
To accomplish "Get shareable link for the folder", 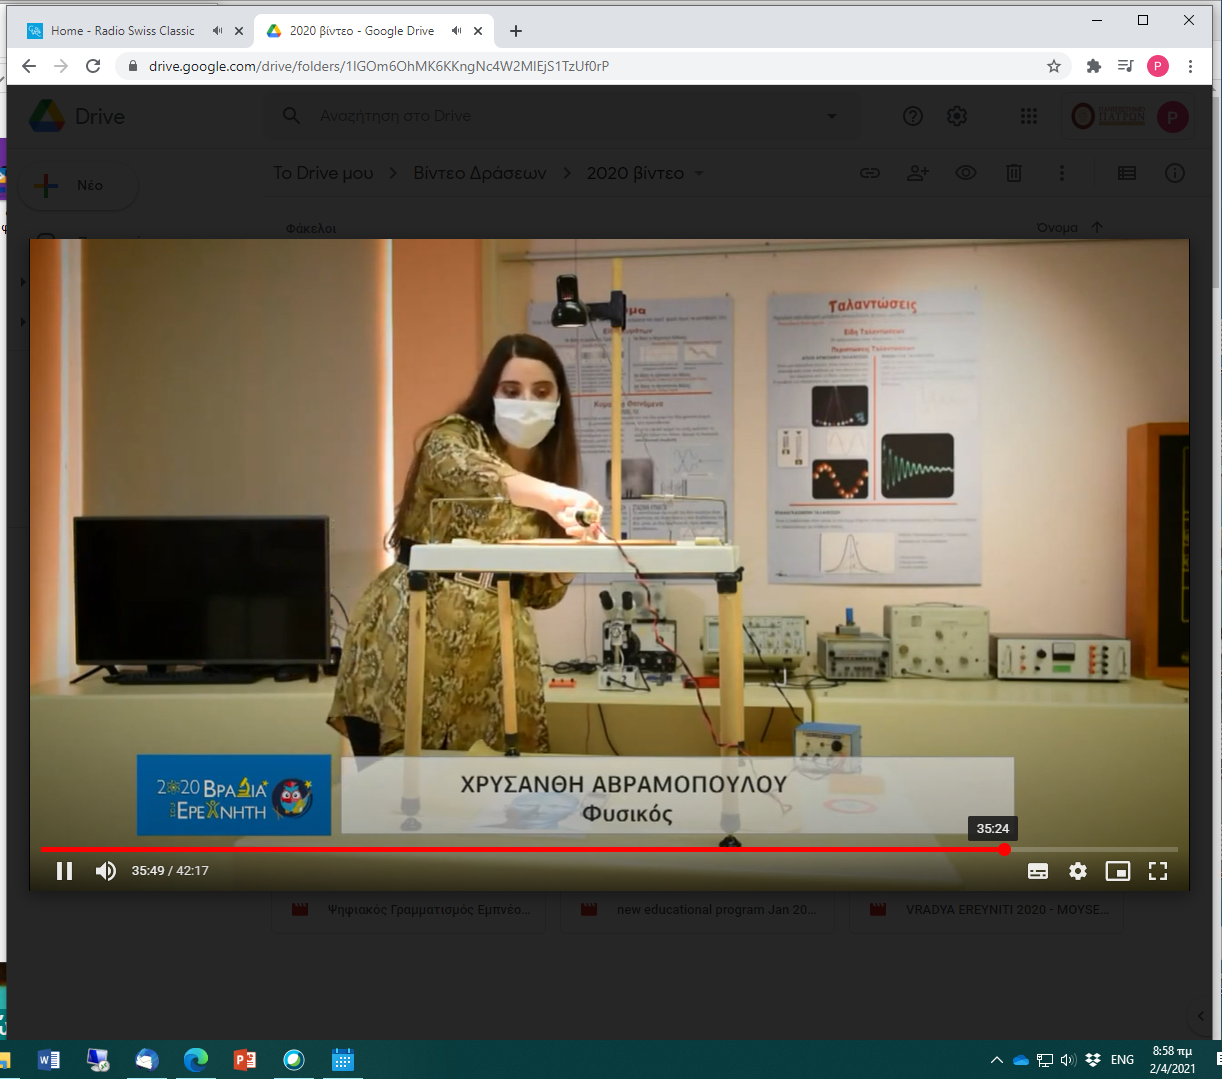I will click(x=870, y=173).
